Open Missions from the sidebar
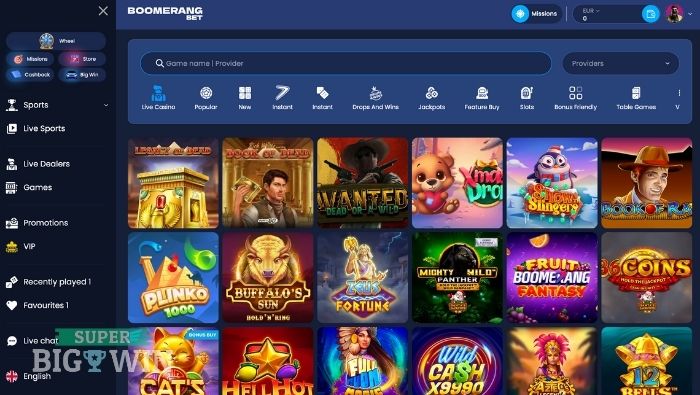700x395 pixels. click(30, 59)
